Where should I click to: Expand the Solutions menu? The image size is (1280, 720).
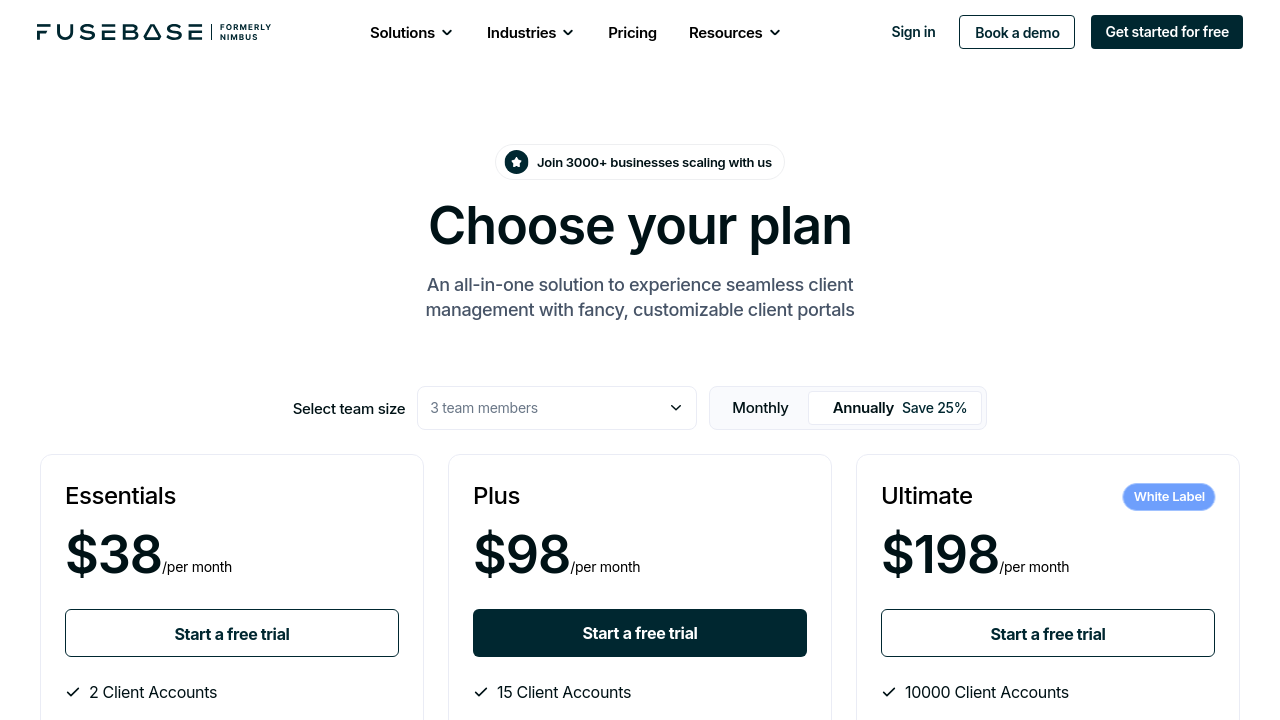point(402,33)
